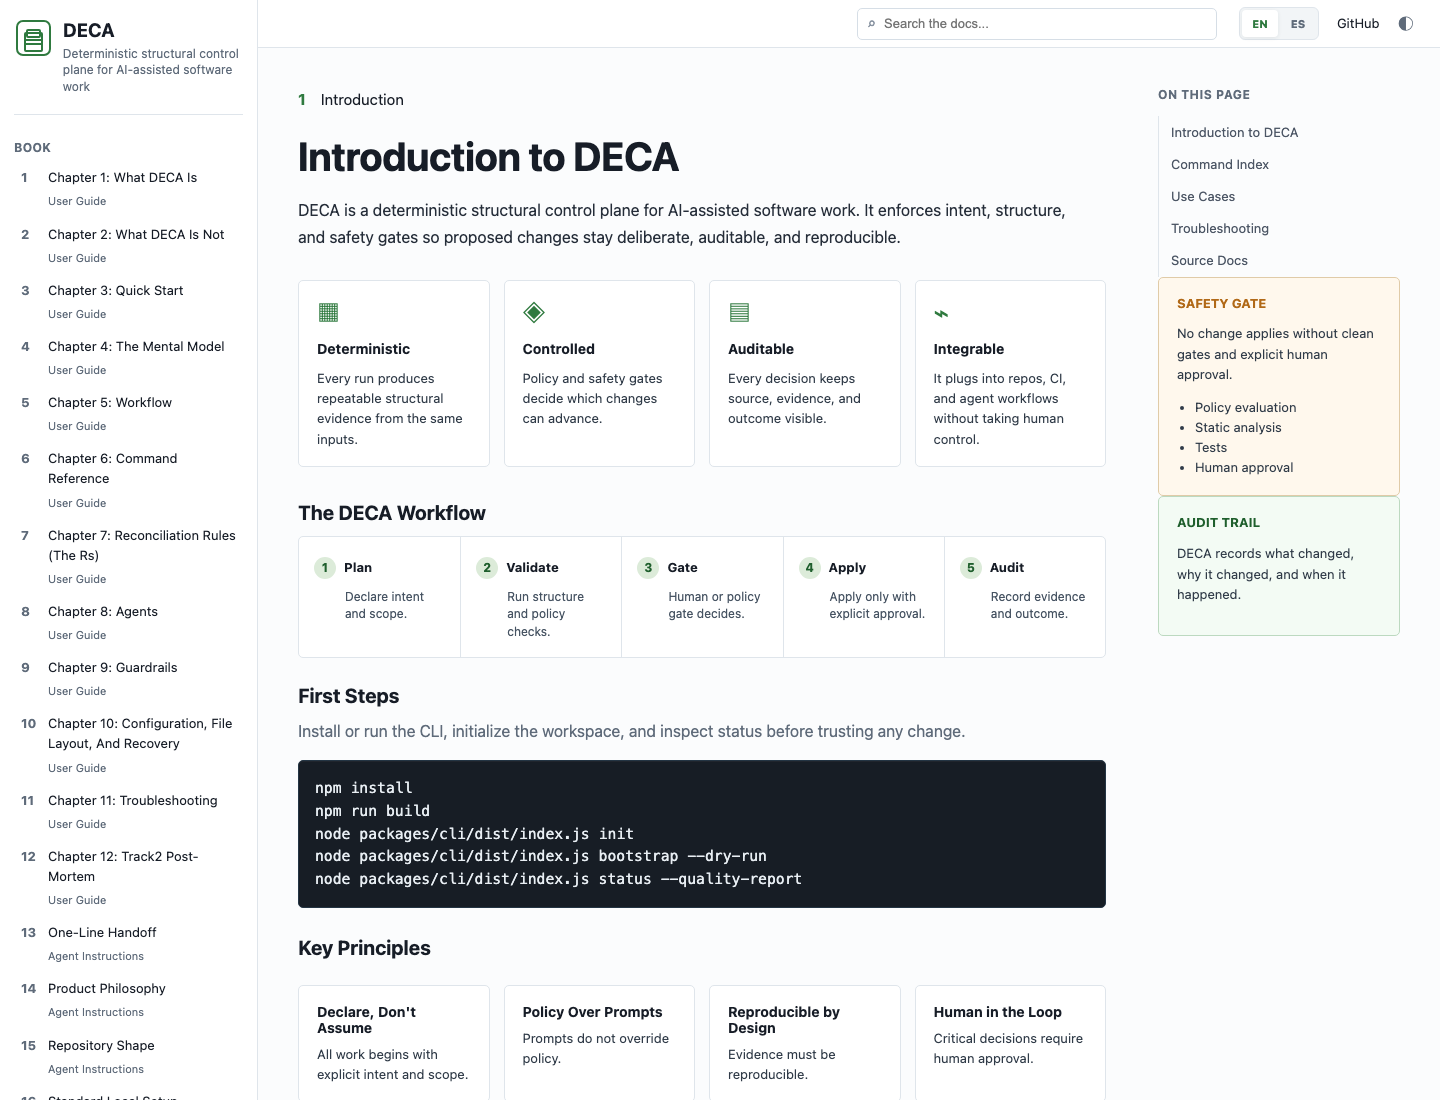
Task: Open One-Line Handoff page
Action: tap(129, 943)
